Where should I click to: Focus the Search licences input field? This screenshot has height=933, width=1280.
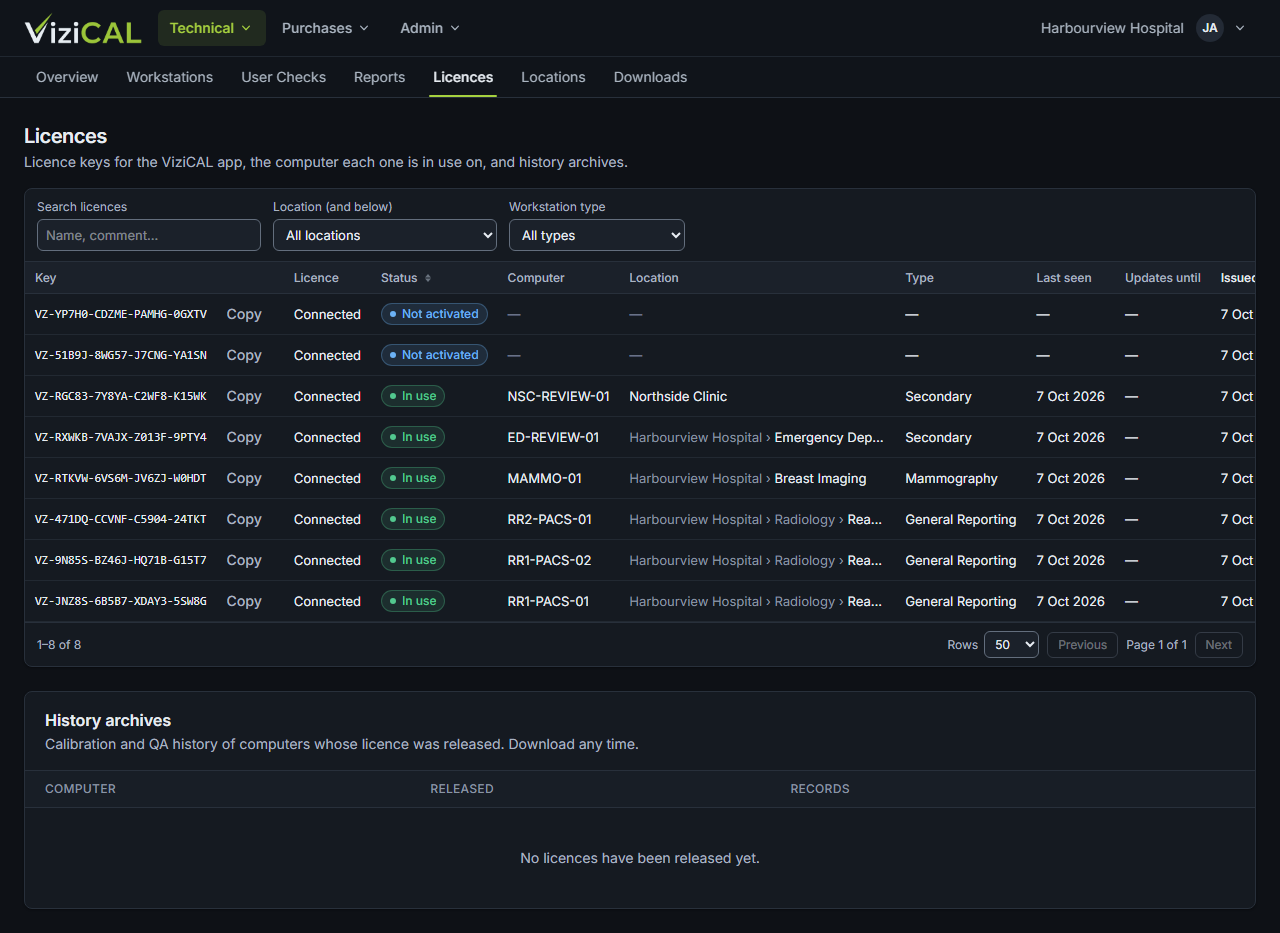pyautogui.click(x=149, y=235)
